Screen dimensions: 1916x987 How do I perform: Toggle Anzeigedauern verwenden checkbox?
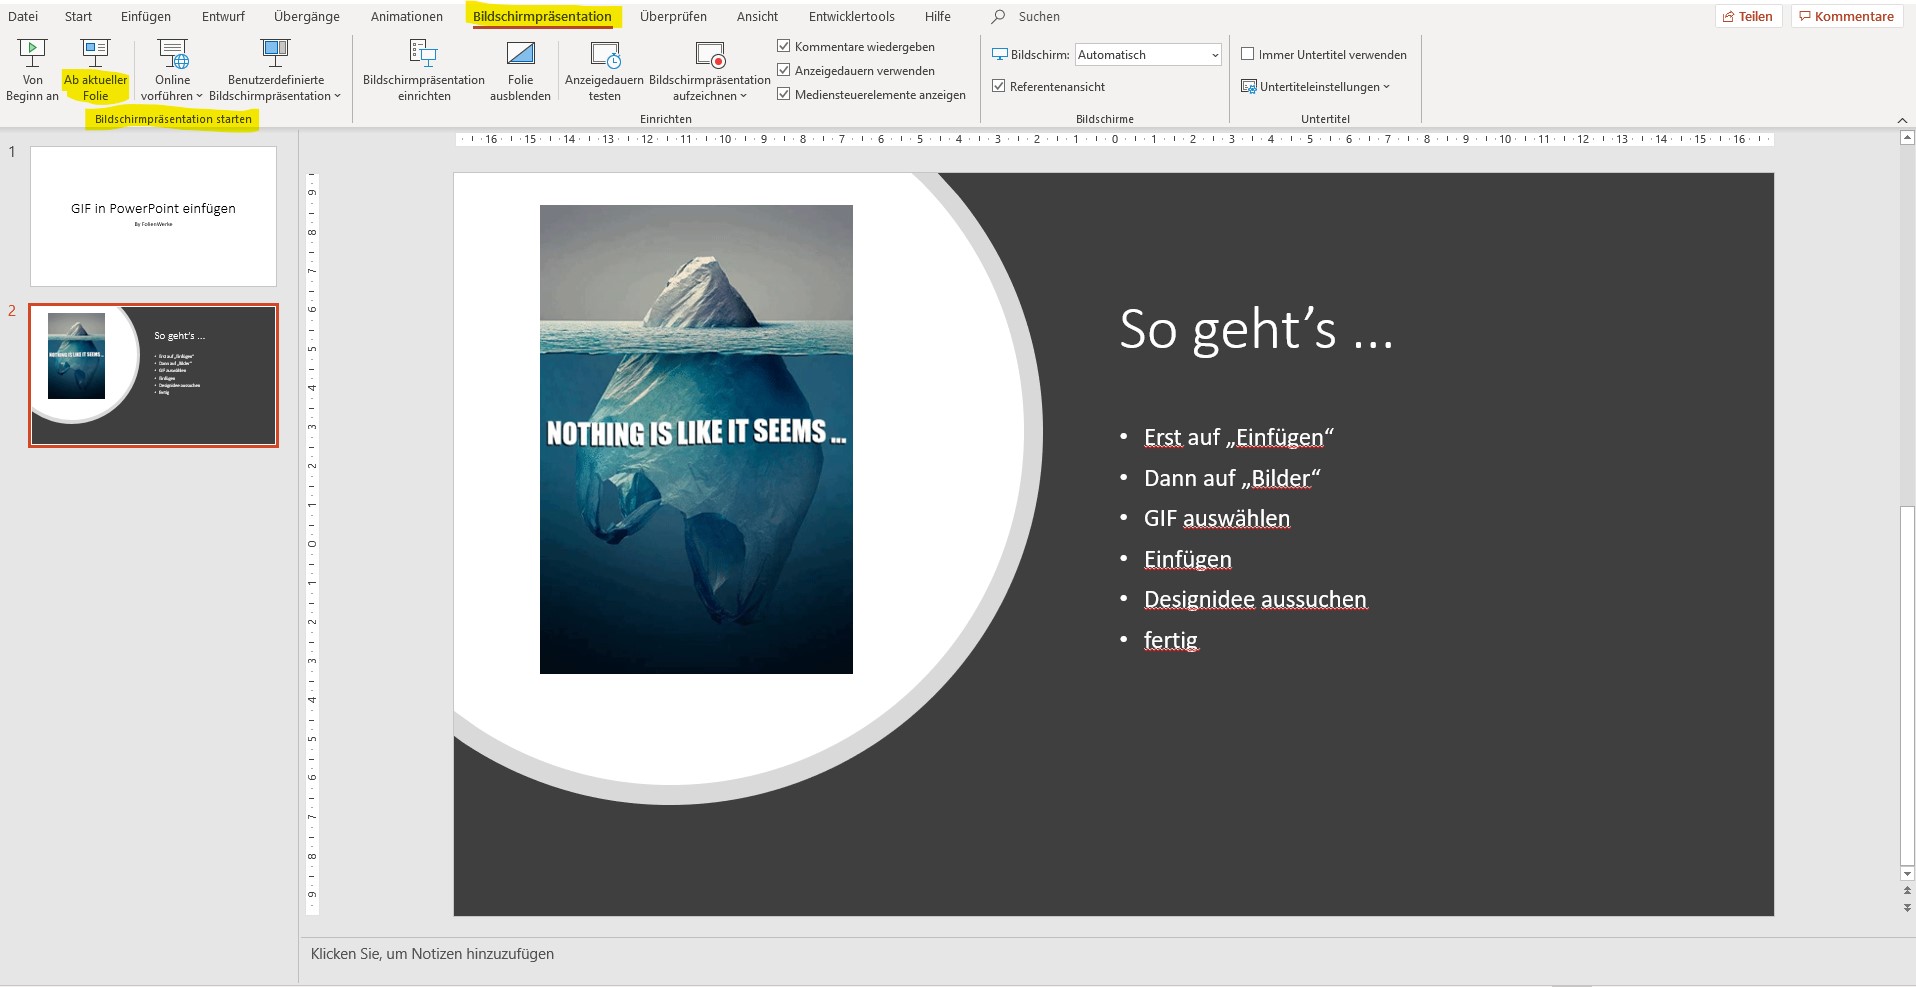[784, 70]
